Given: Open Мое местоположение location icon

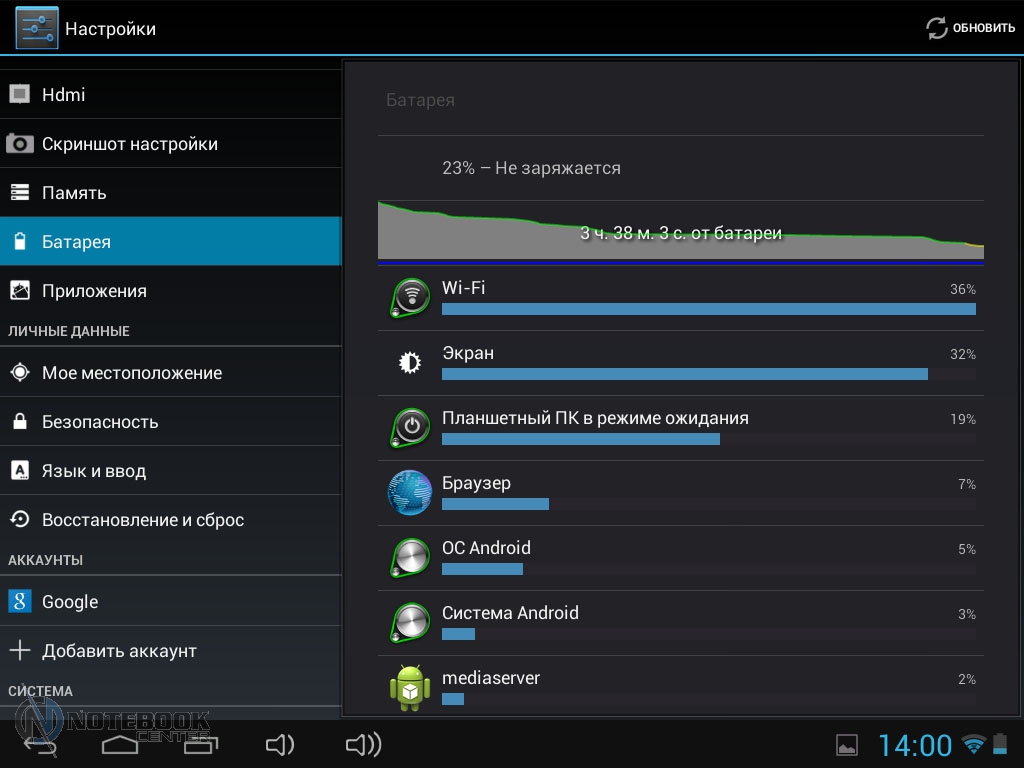Looking at the screenshot, I should [x=19, y=373].
